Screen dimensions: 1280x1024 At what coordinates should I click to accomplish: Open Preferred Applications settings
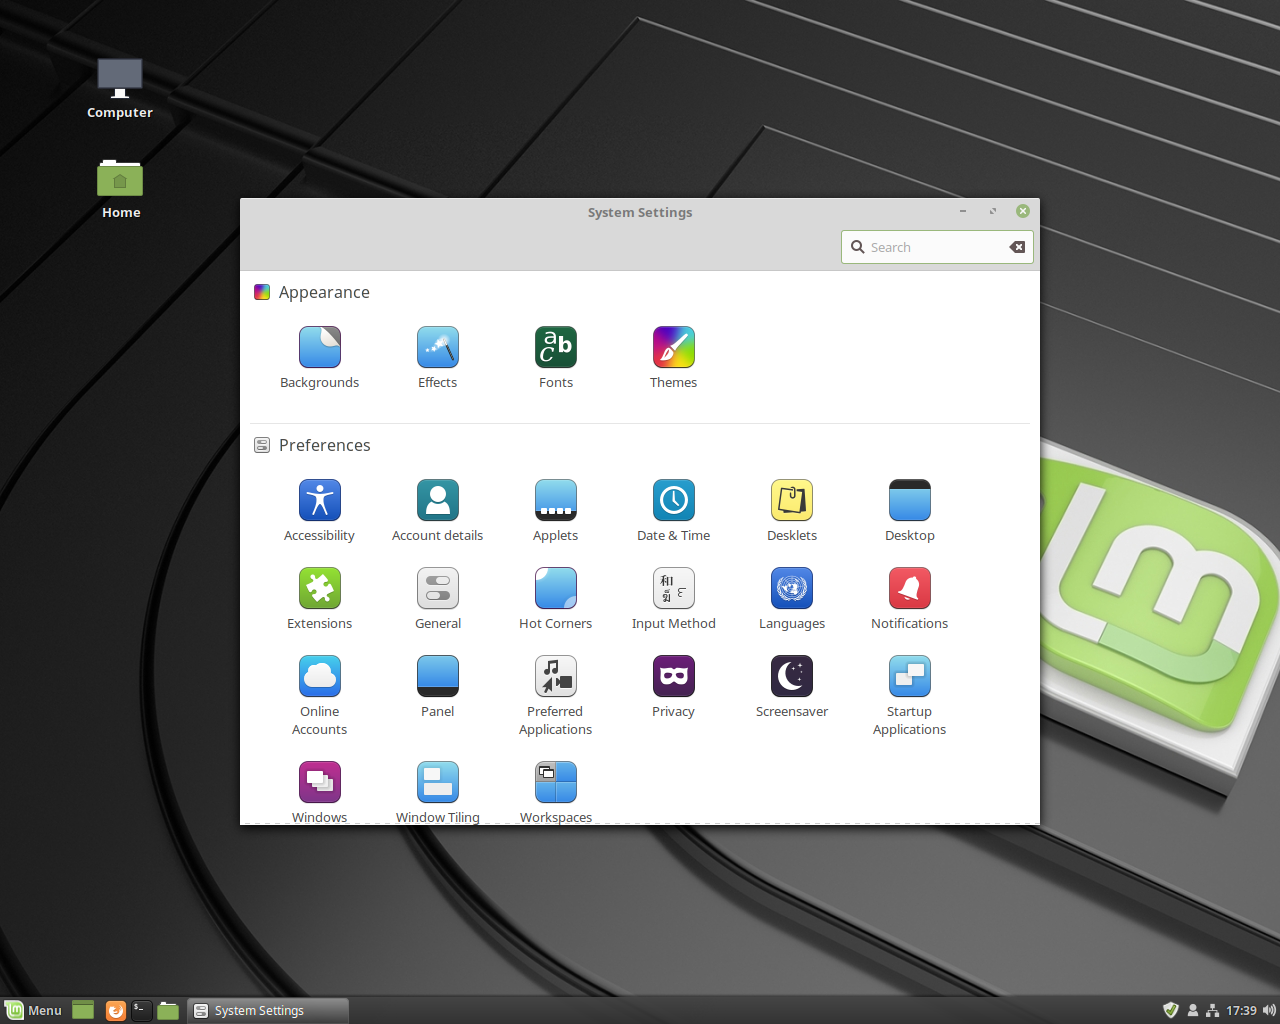click(x=556, y=696)
